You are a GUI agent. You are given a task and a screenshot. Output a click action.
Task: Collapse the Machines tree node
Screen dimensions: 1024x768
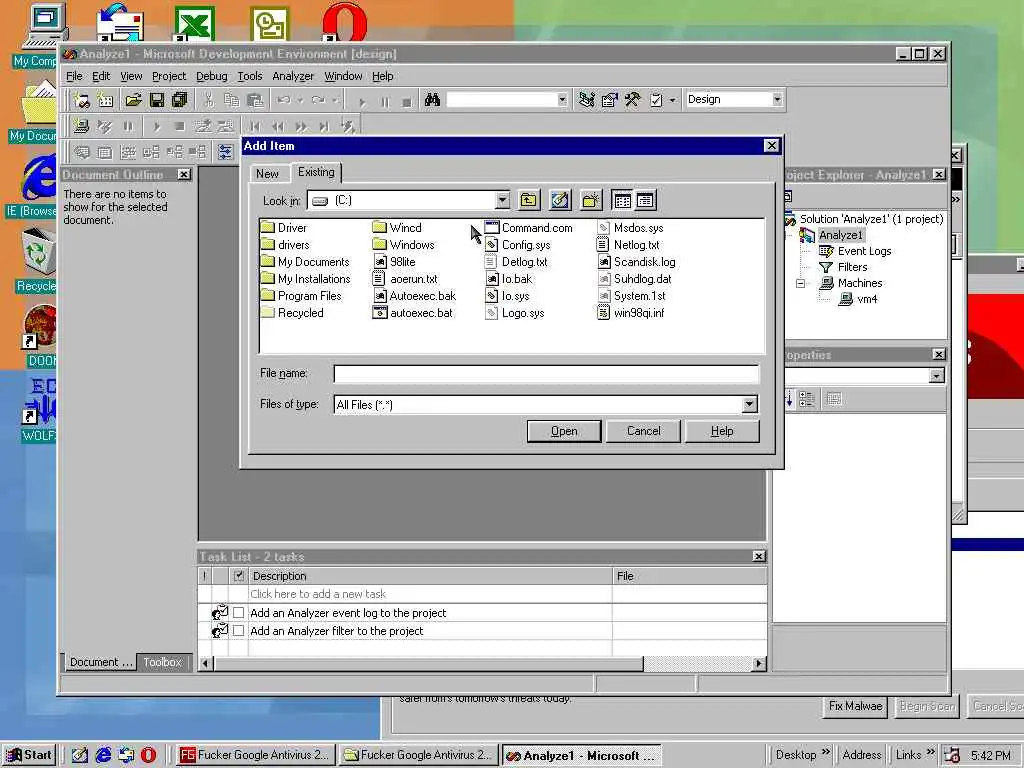pyautogui.click(x=800, y=283)
